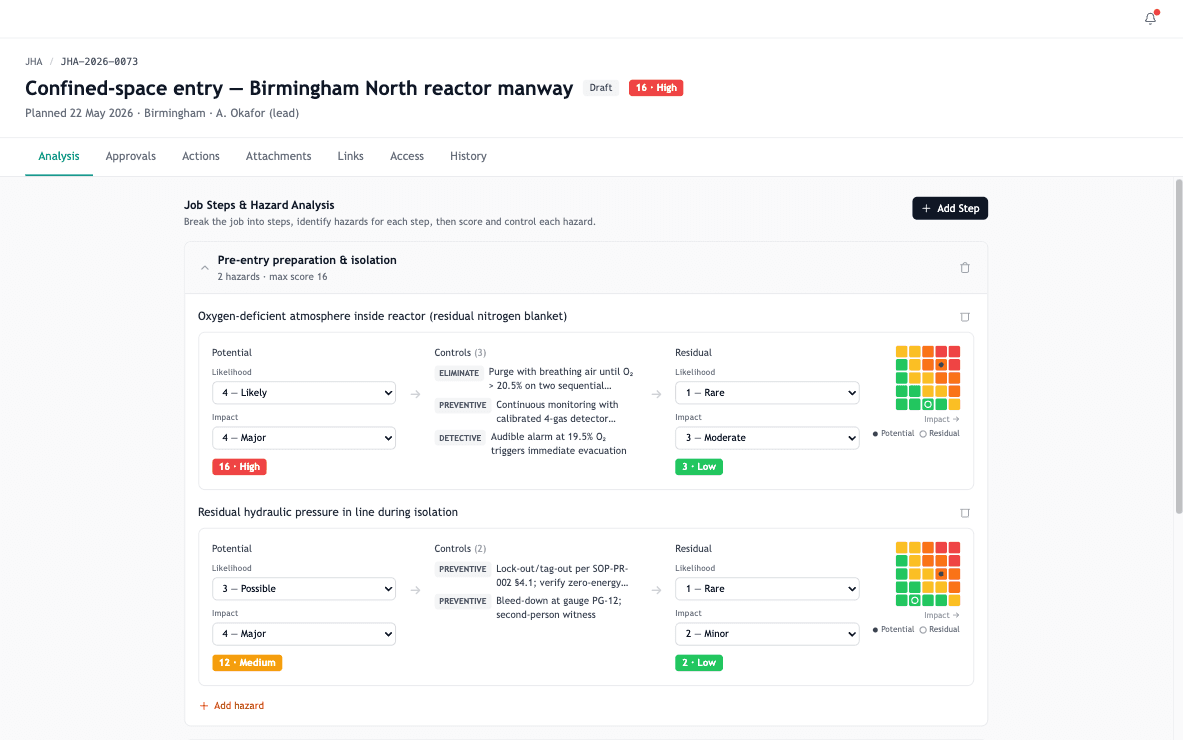Delete the Pre-entry preparation step via trash icon
Image resolution: width=1183 pixels, height=740 pixels.
pyautogui.click(x=964, y=268)
